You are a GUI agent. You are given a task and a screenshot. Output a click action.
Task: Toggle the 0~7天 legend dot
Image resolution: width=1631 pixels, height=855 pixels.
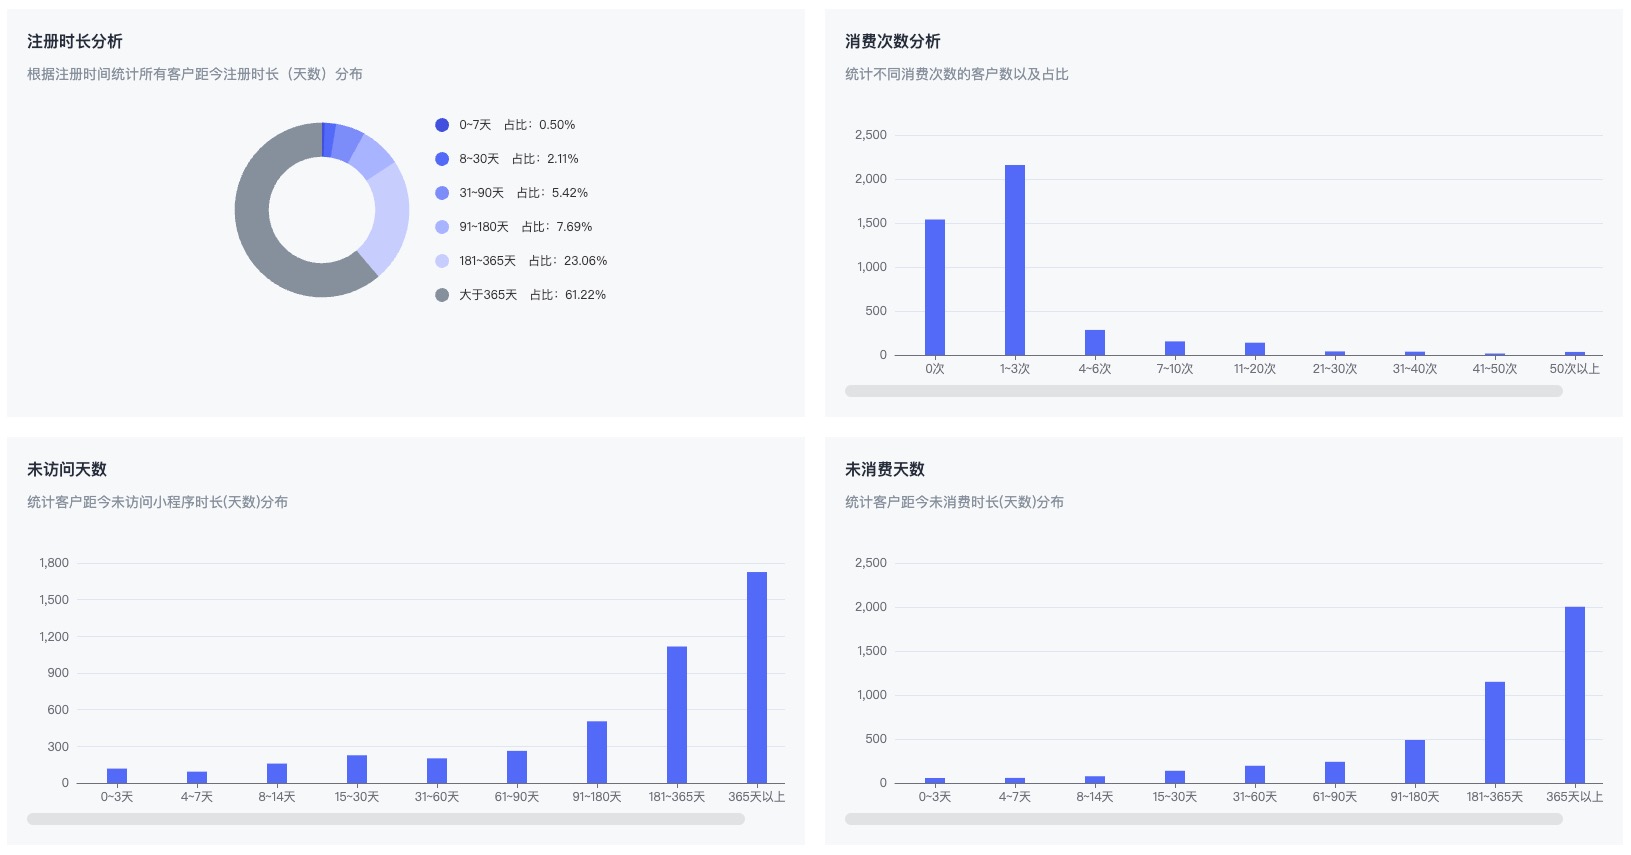442,125
